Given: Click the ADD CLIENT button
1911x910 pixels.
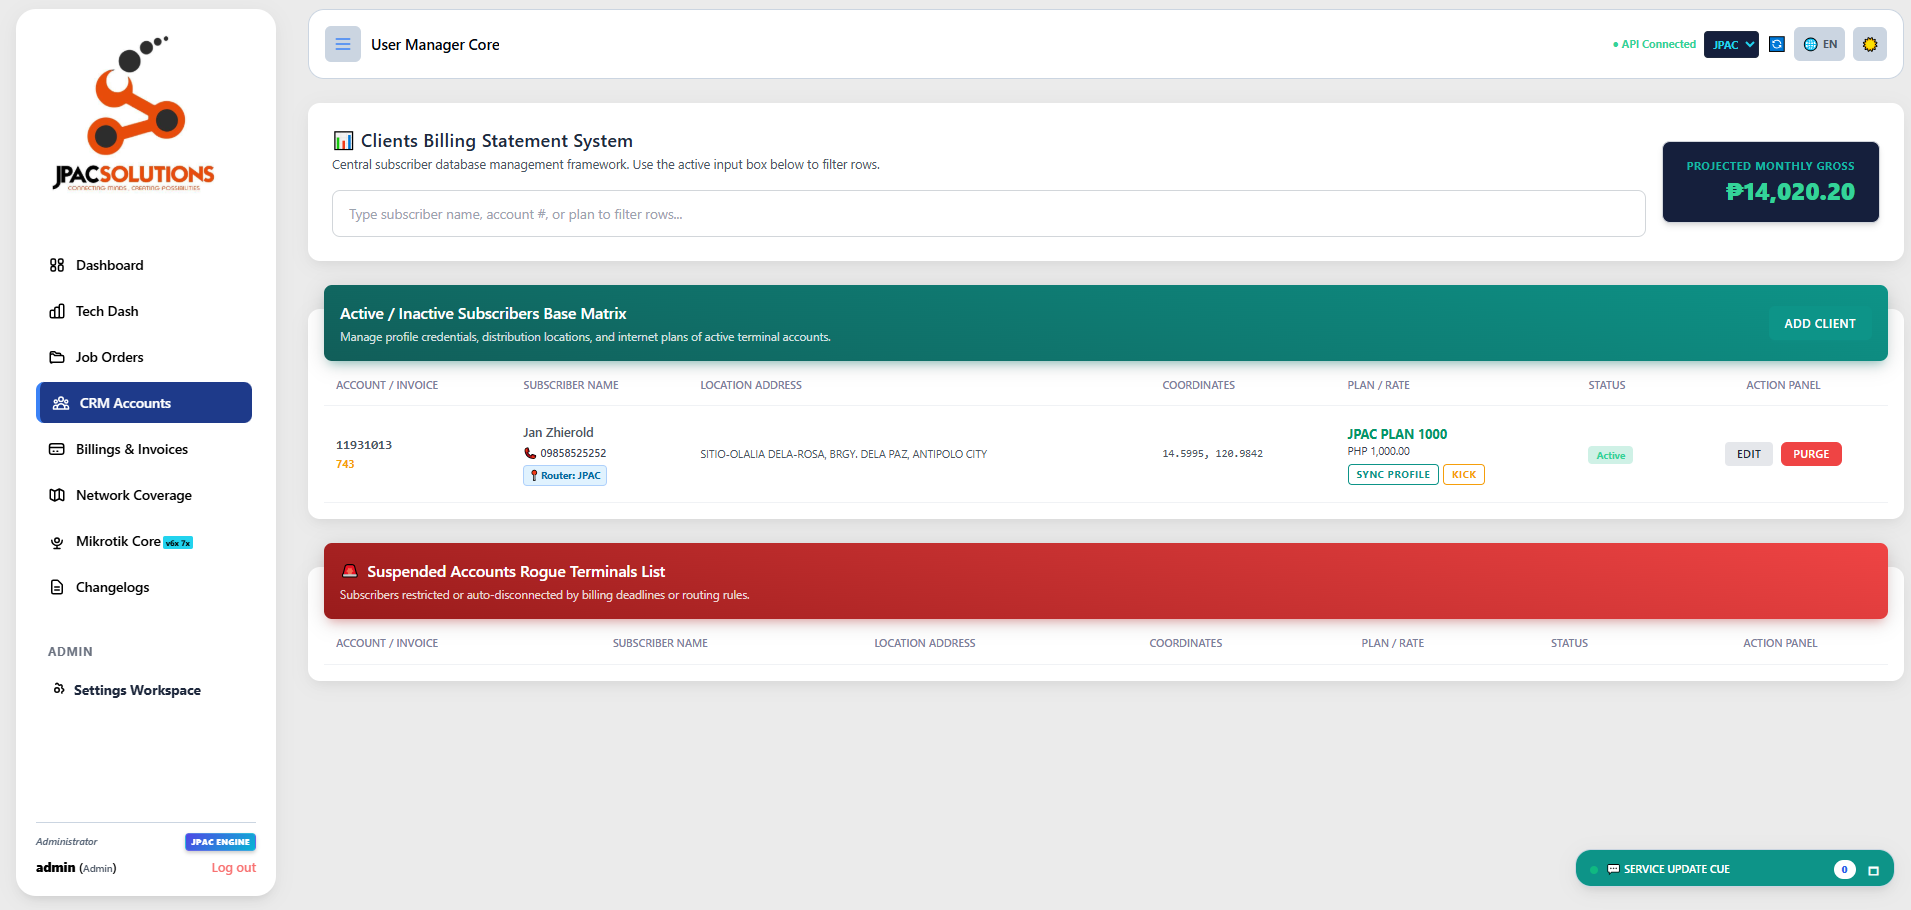Looking at the screenshot, I should pyautogui.click(x=1820, y=324).
